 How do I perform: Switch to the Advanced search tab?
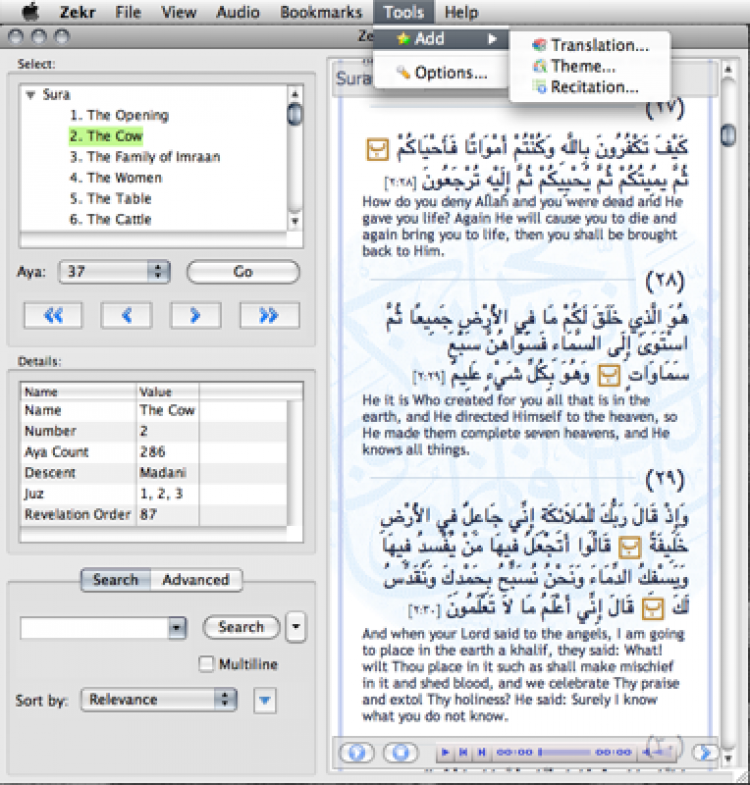pos(195,580)
